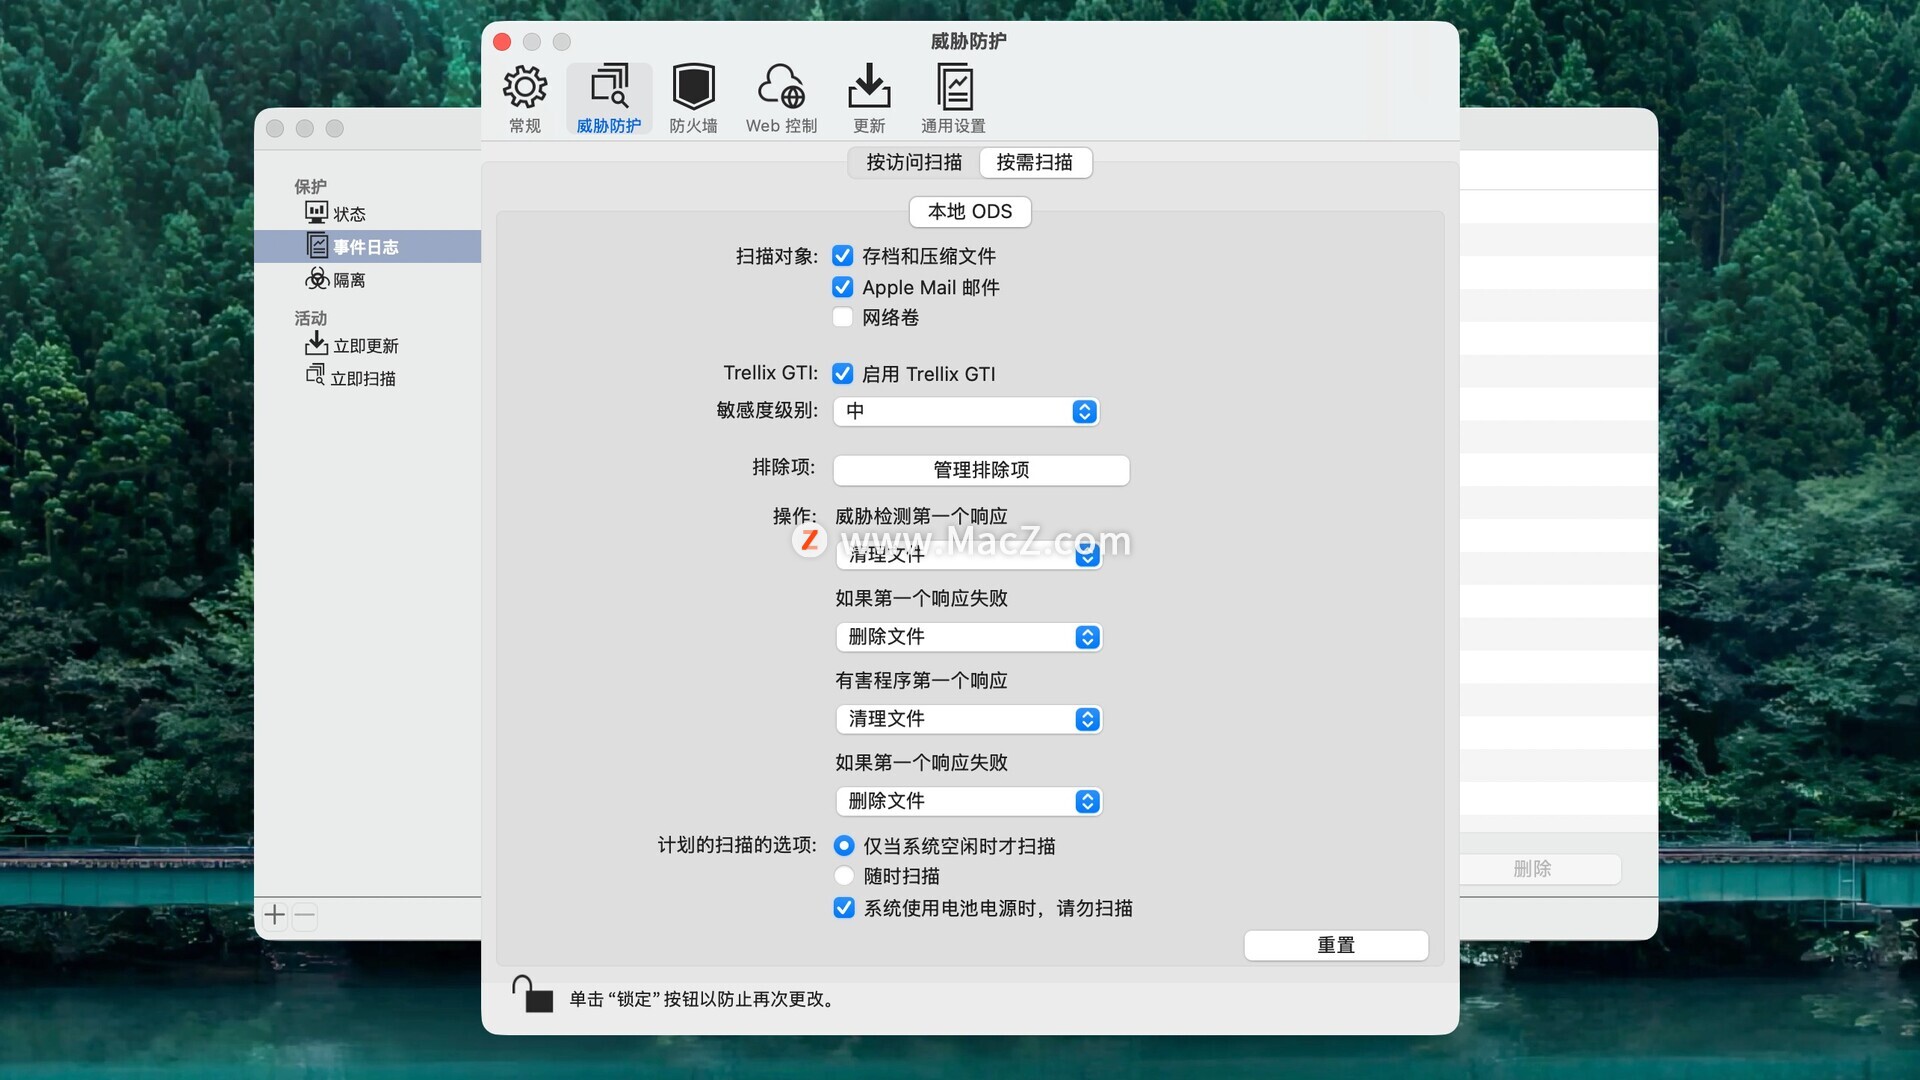Open the 有害程序第一个响应 dropdown
The width and height of the screenshot is (1920, 1080).
pyautogui.click(x=969, y=719)
